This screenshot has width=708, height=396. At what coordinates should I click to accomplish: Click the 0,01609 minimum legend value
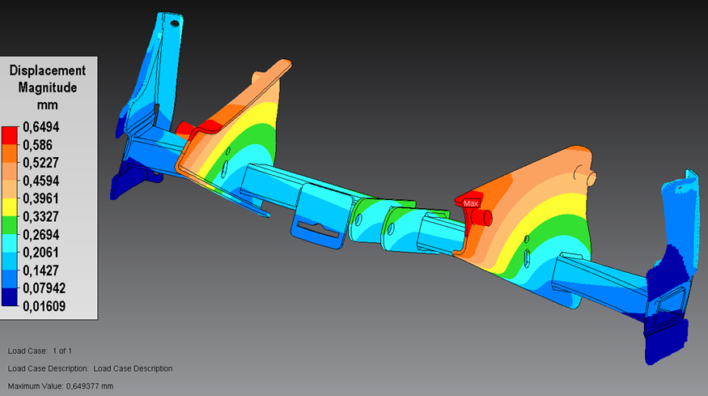[44, 306]
